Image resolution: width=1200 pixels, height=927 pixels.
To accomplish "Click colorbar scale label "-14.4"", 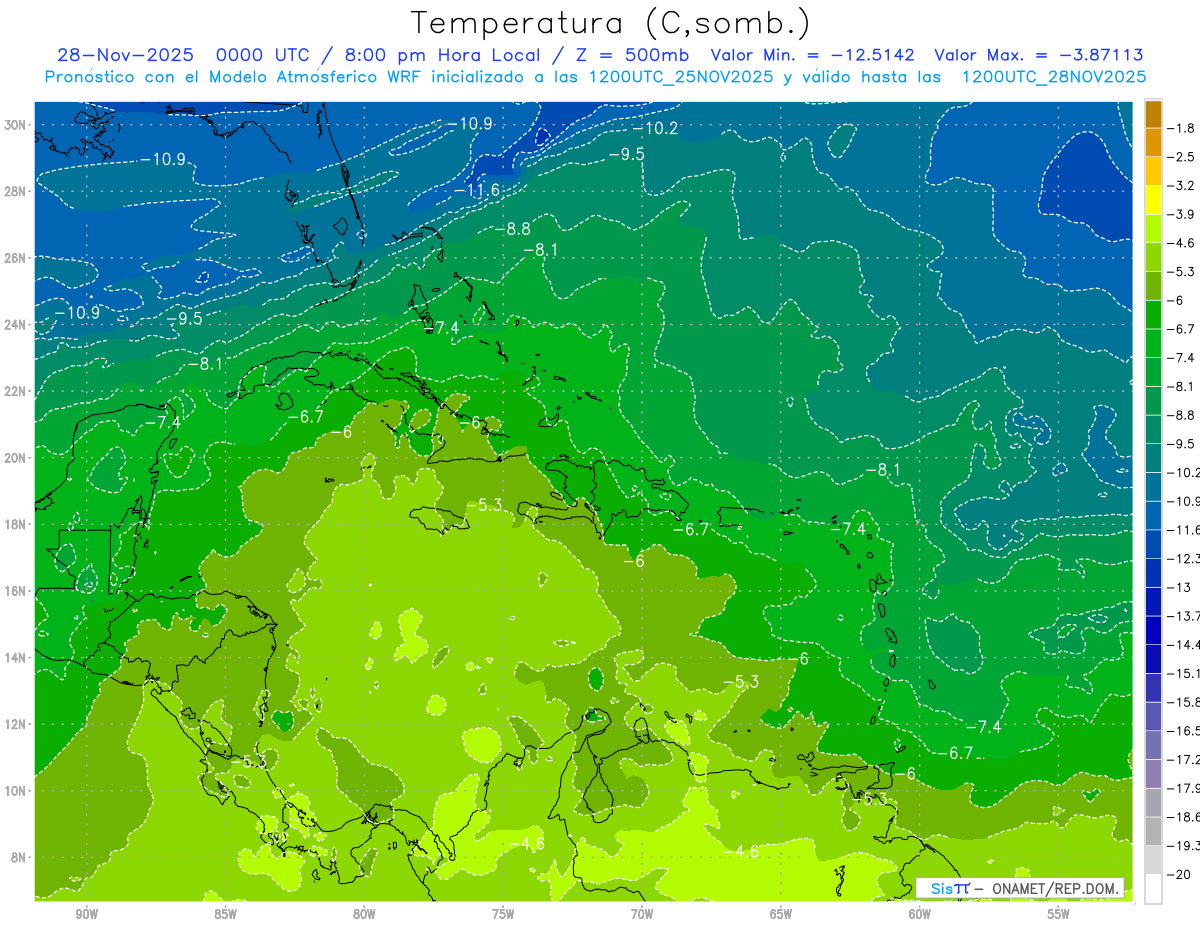I will tap(1183, 644).
